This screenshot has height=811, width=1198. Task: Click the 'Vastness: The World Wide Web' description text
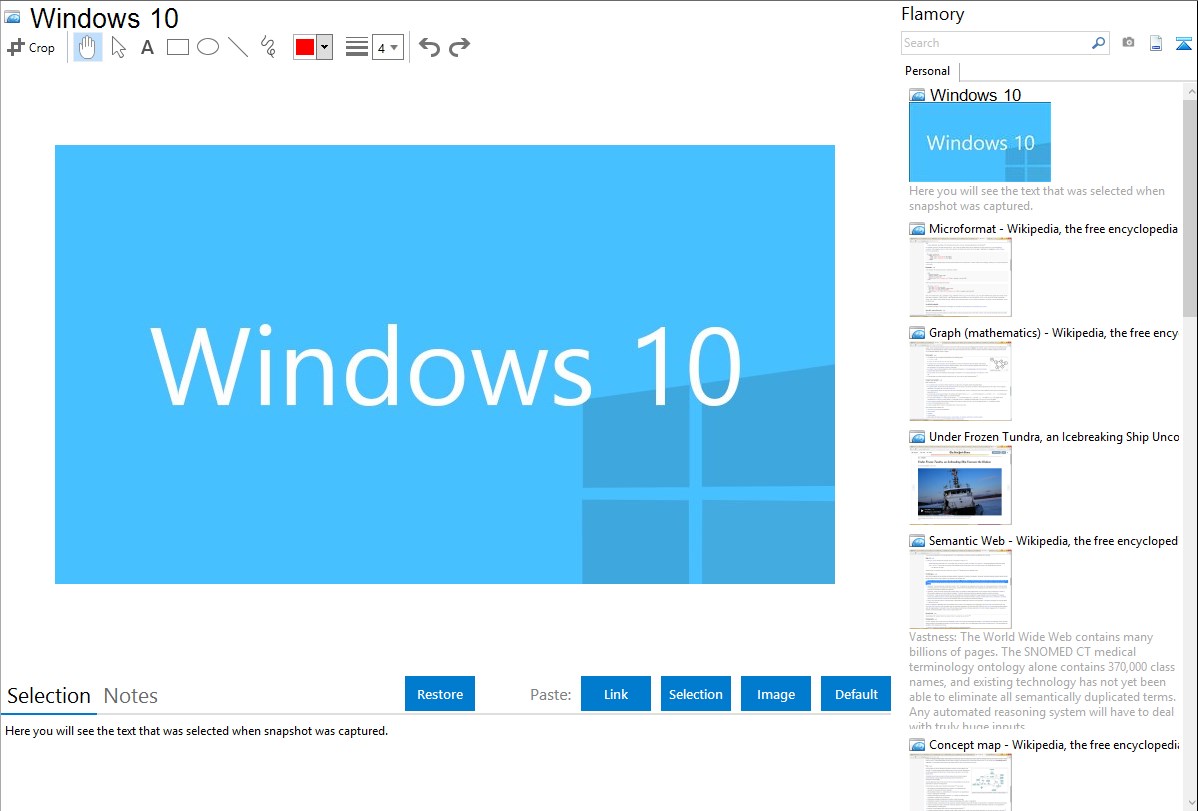click(x=1042, y=682)
